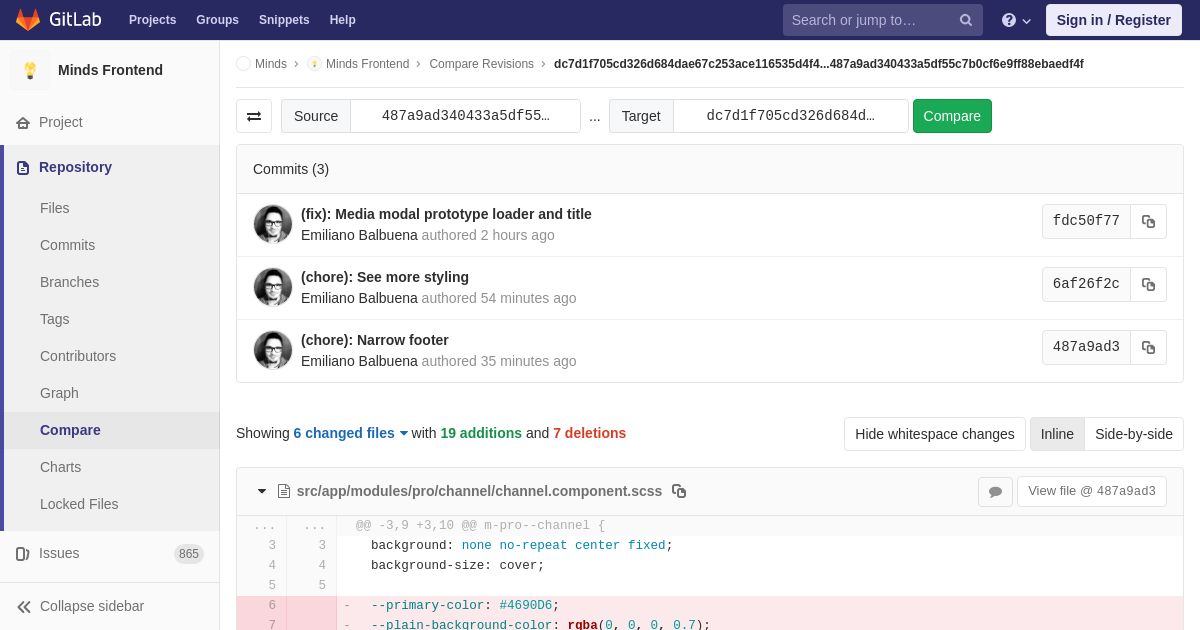This screenshot has width=1200, height=630.
Task: Open the Groups menu
Action: (x=217, y=20)
